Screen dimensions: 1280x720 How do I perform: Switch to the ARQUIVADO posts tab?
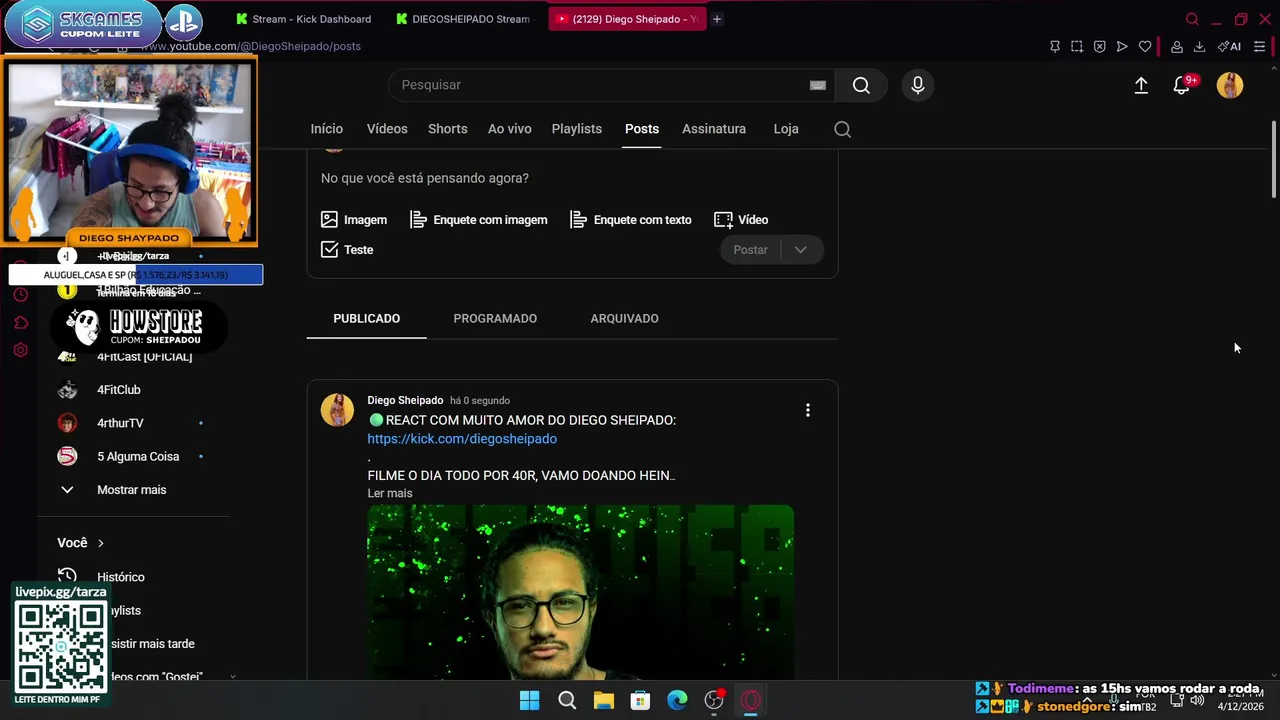pyautogui.click(x=624, y=318)
